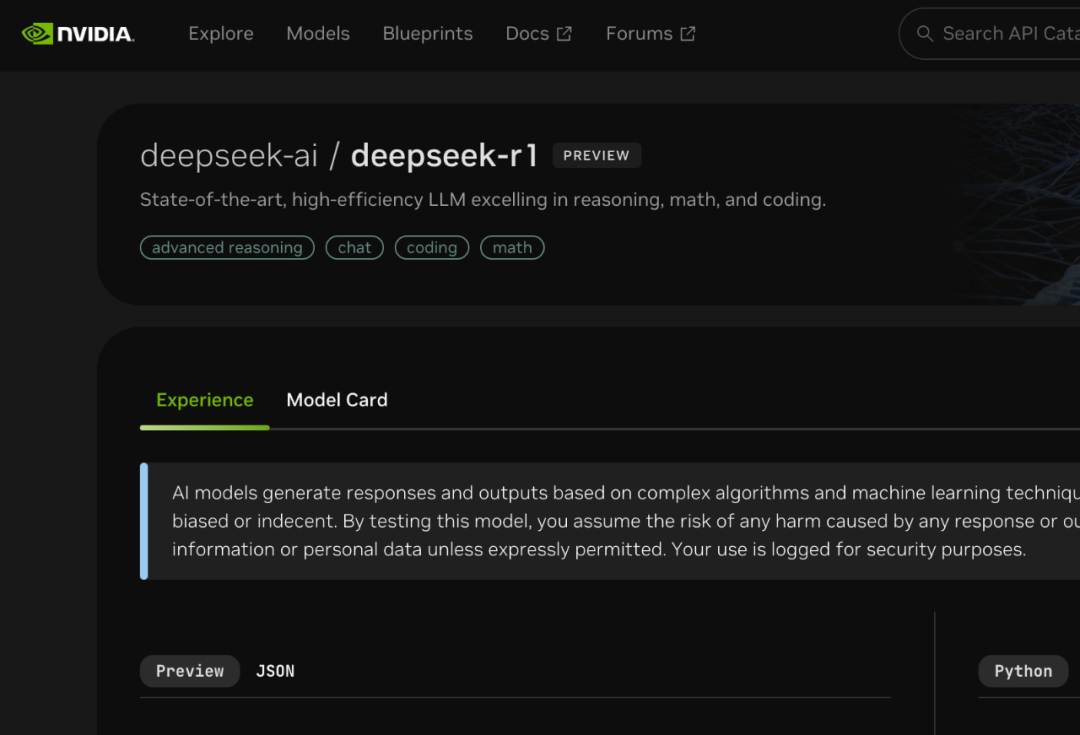Switch to JSON view
Viewport: 1080px width, 735px height.
(276, 671)
